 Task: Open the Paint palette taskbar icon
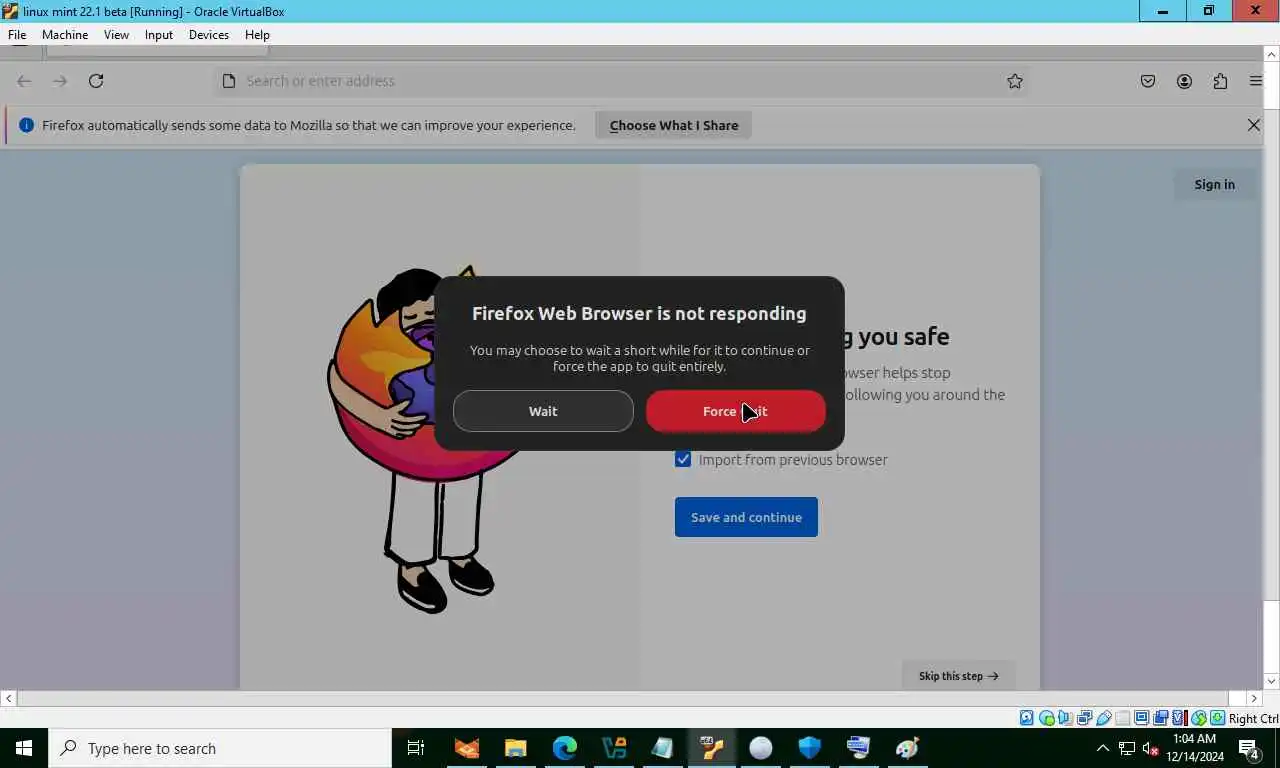907,748
